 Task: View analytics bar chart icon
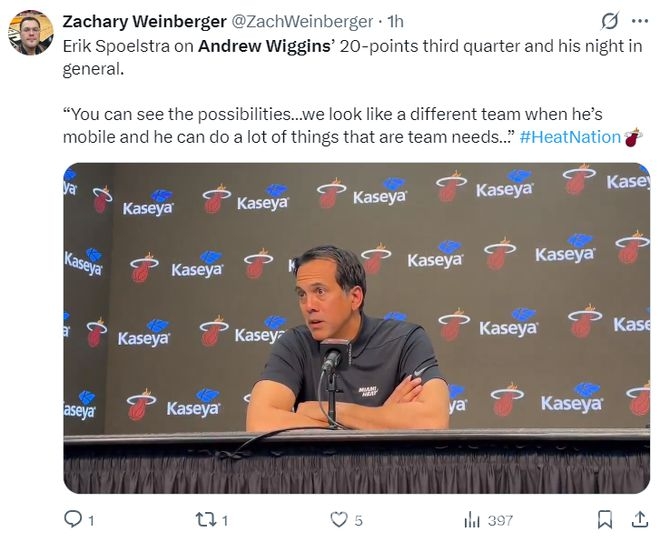point(472,521)
